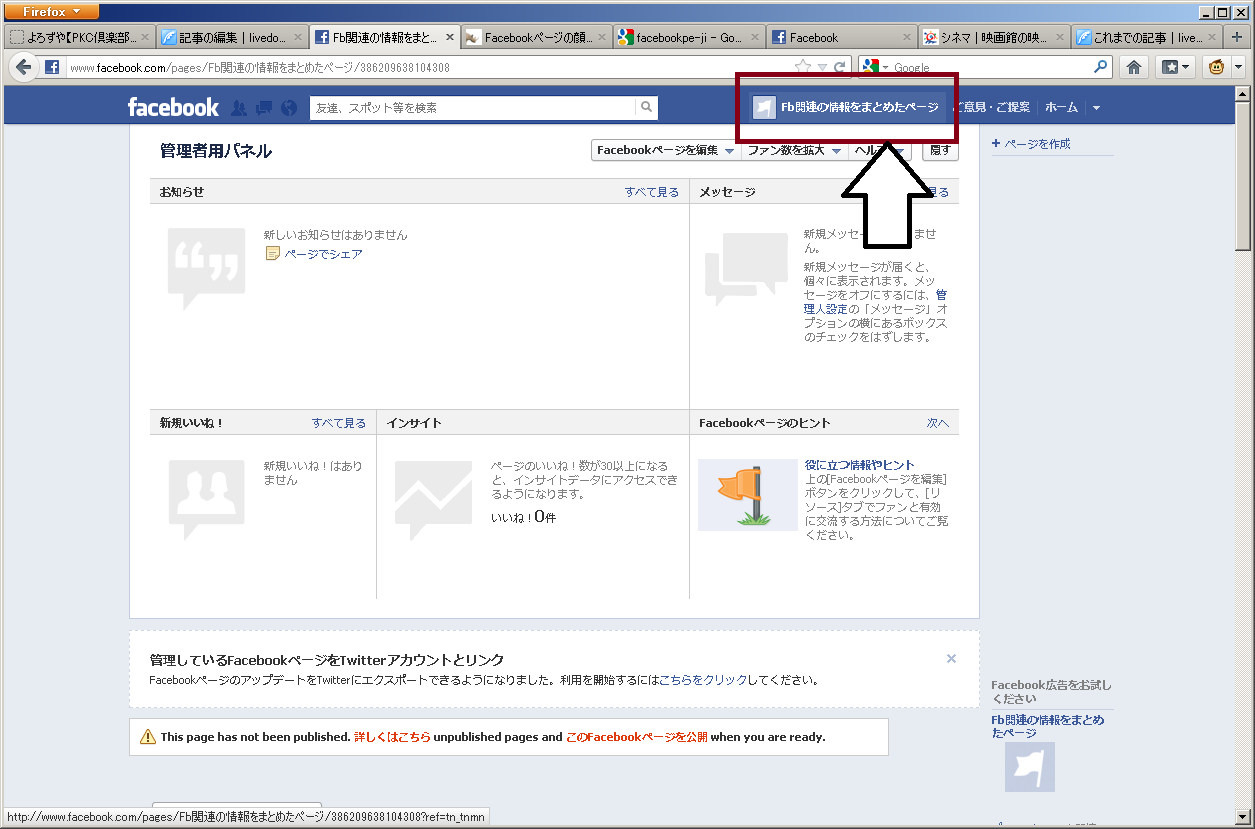
Task: Click the page flag image in the sidebar
Action: coord(1029,767)
